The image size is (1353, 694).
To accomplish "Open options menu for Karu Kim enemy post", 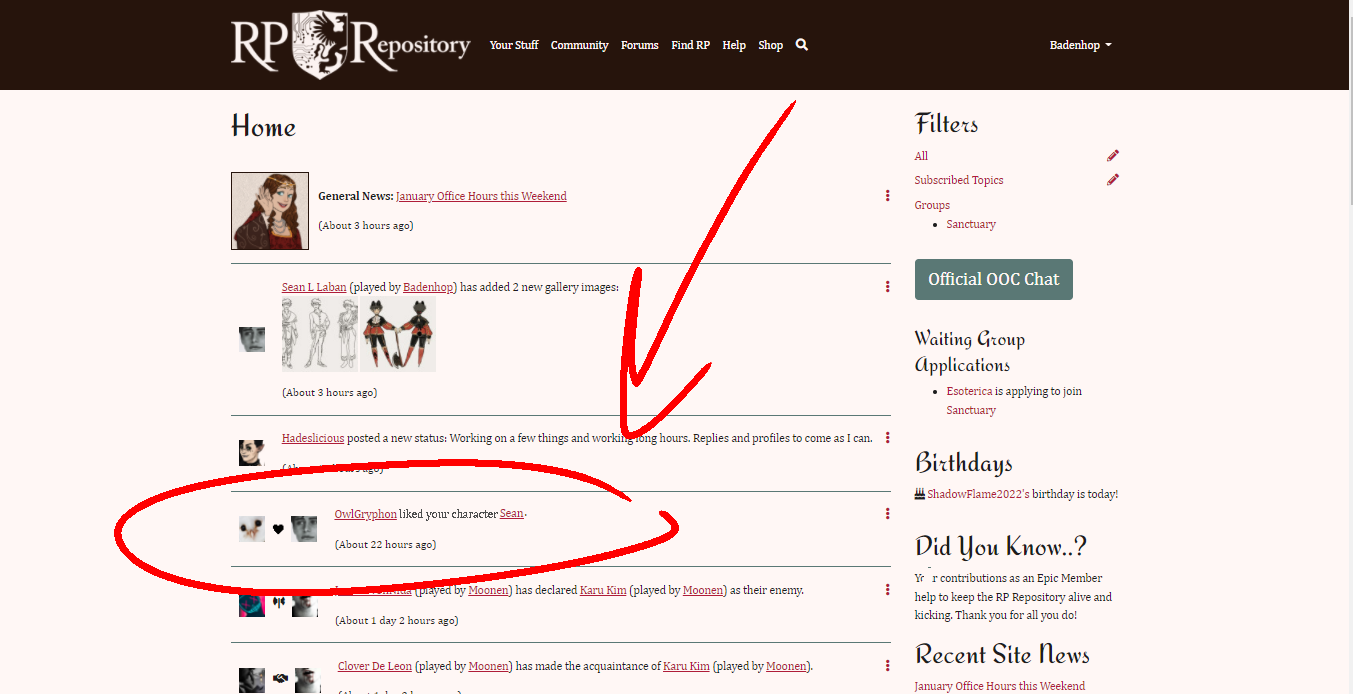I will pyautogui.click(x=887, y=590).
